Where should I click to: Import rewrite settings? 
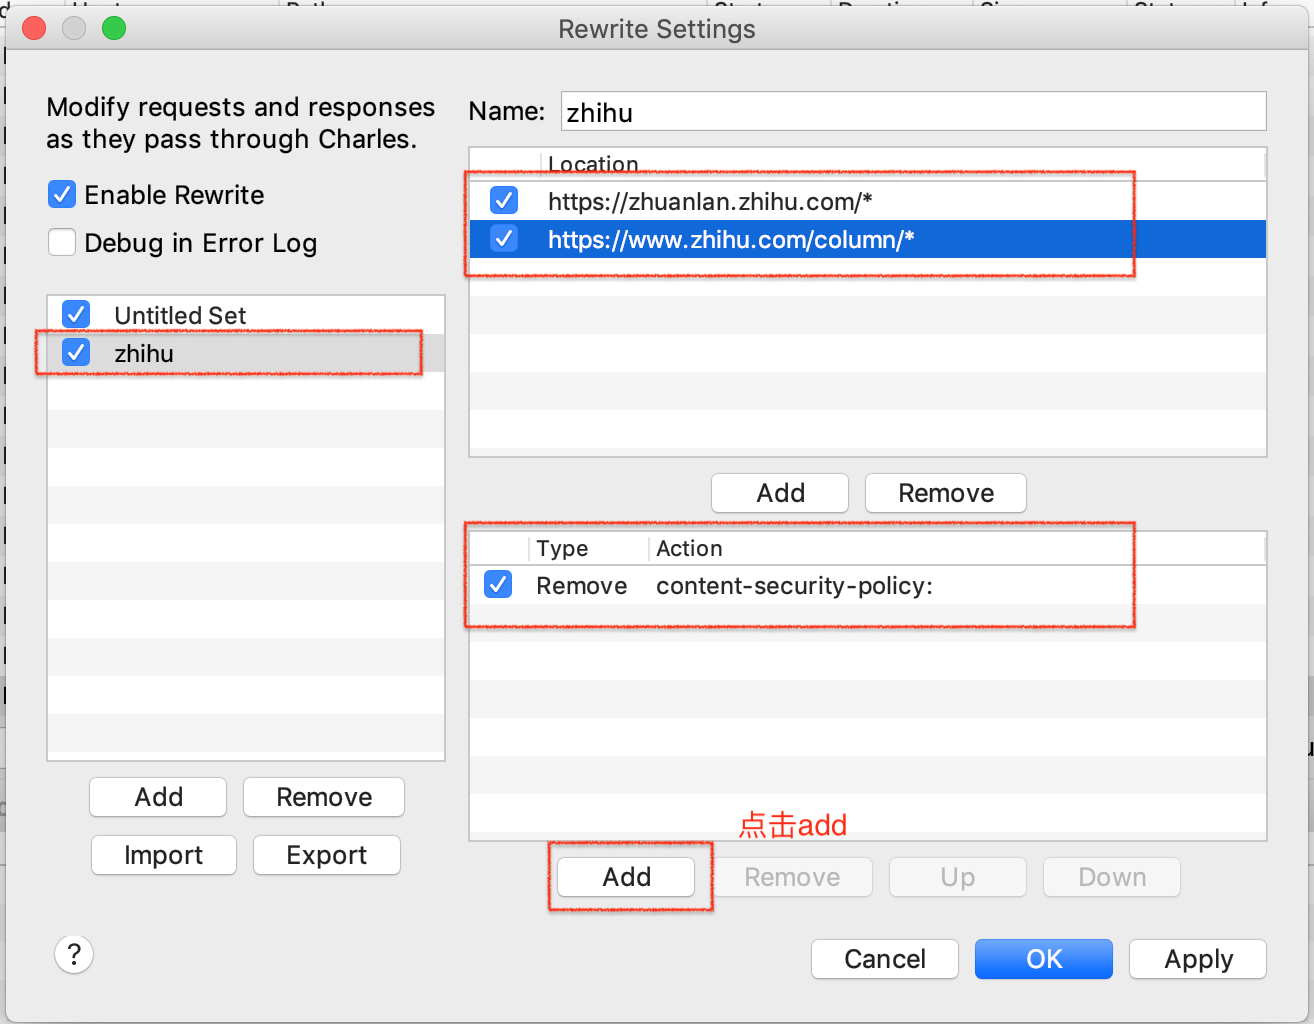pos(163,855)
